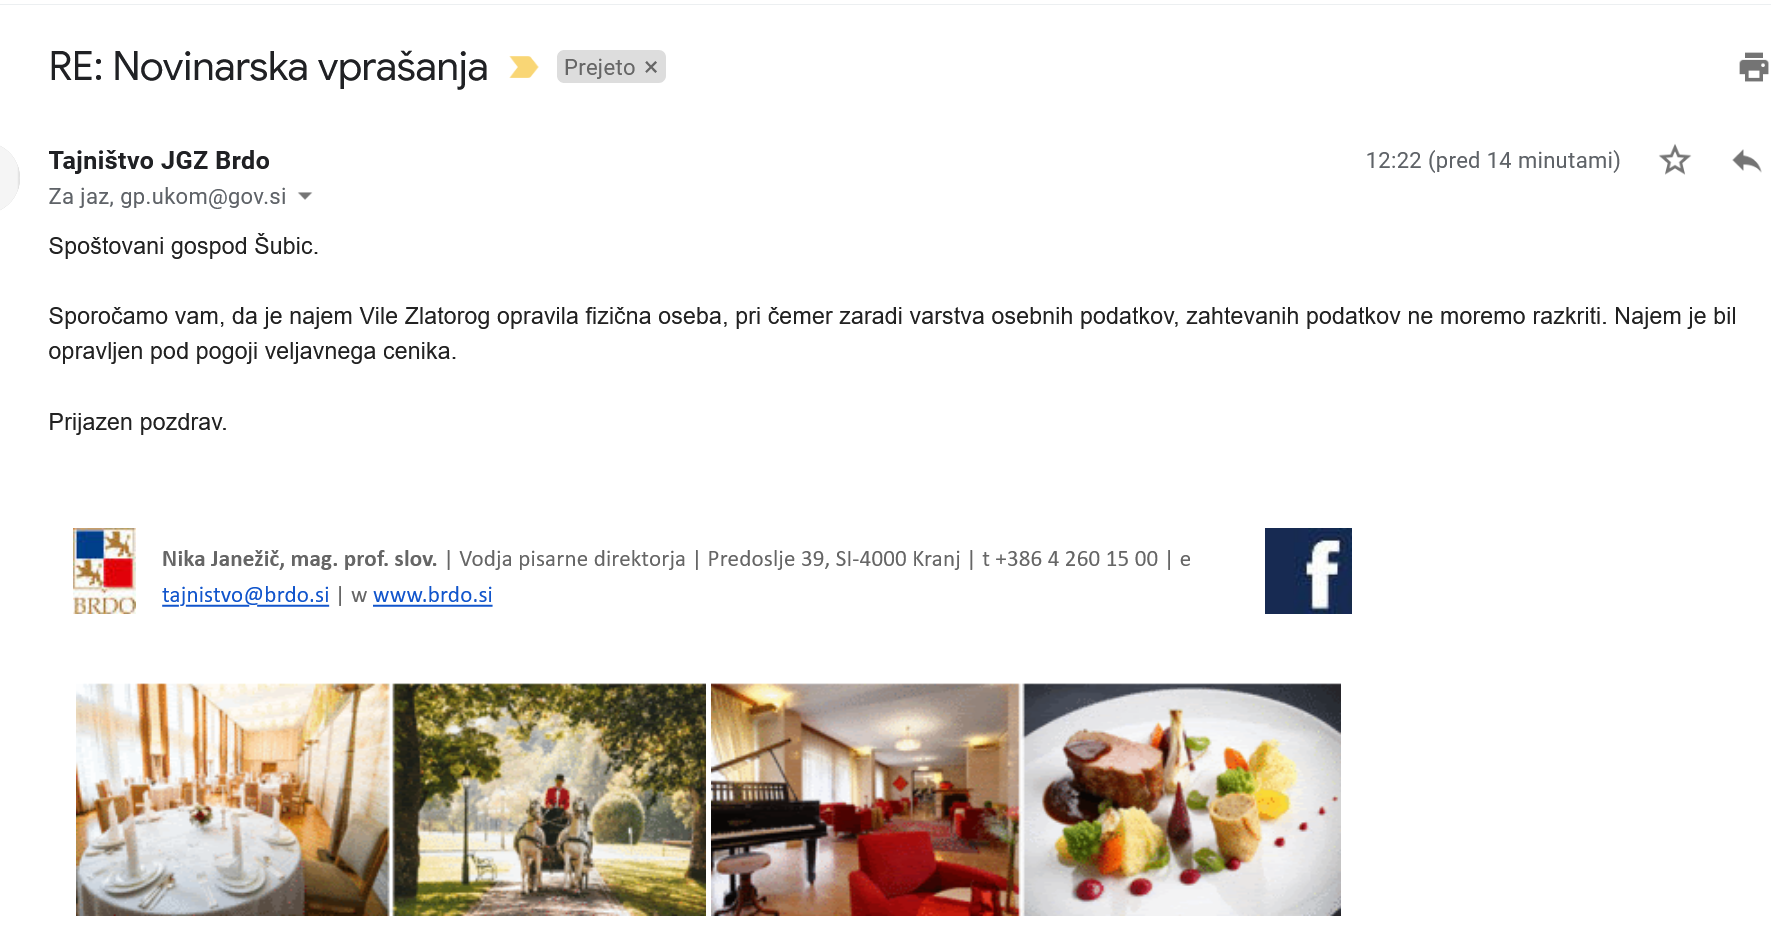Open the piano lounge photo thumbnail
The image size is (1789, 932).
(x=865, y=800)
